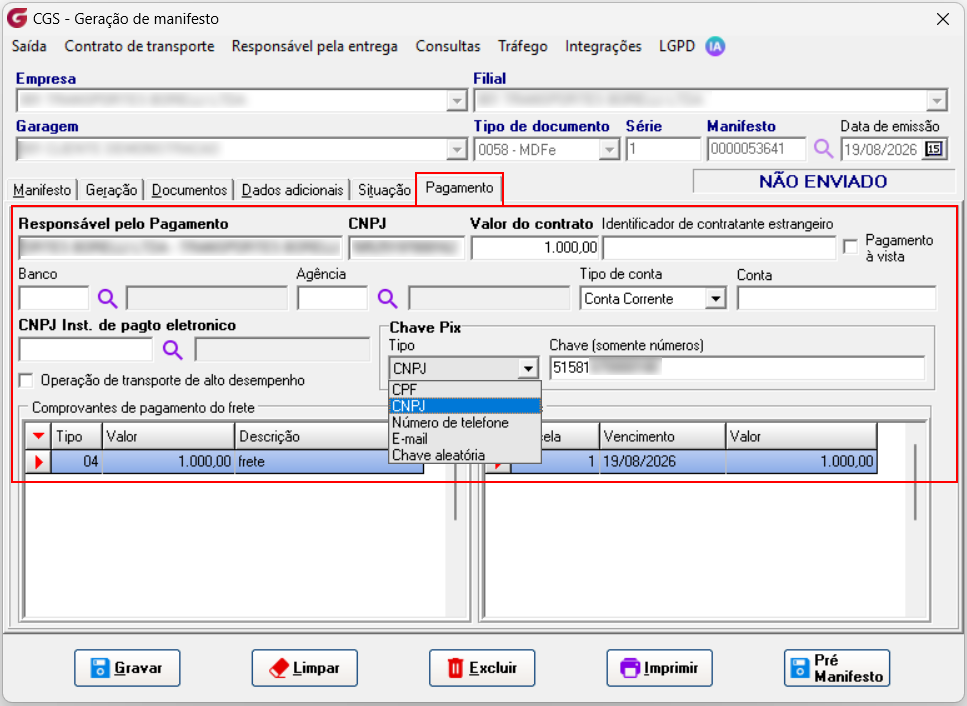The image size is (967, 706).
Task: Choose CPF in the Pix type list
Action: point(465,390)
